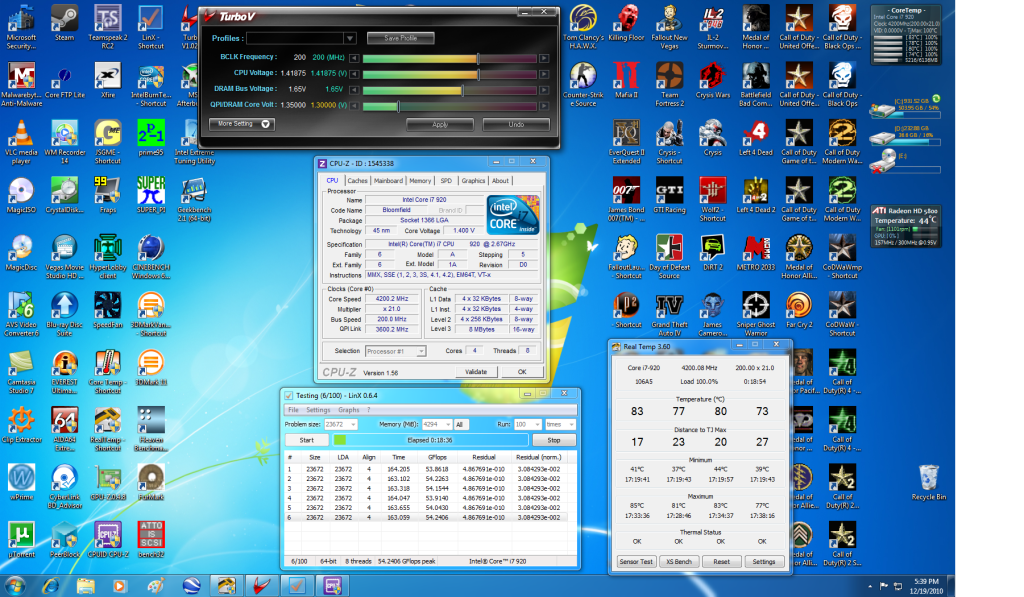Open Windows Start menu orb

pos(15,585)
